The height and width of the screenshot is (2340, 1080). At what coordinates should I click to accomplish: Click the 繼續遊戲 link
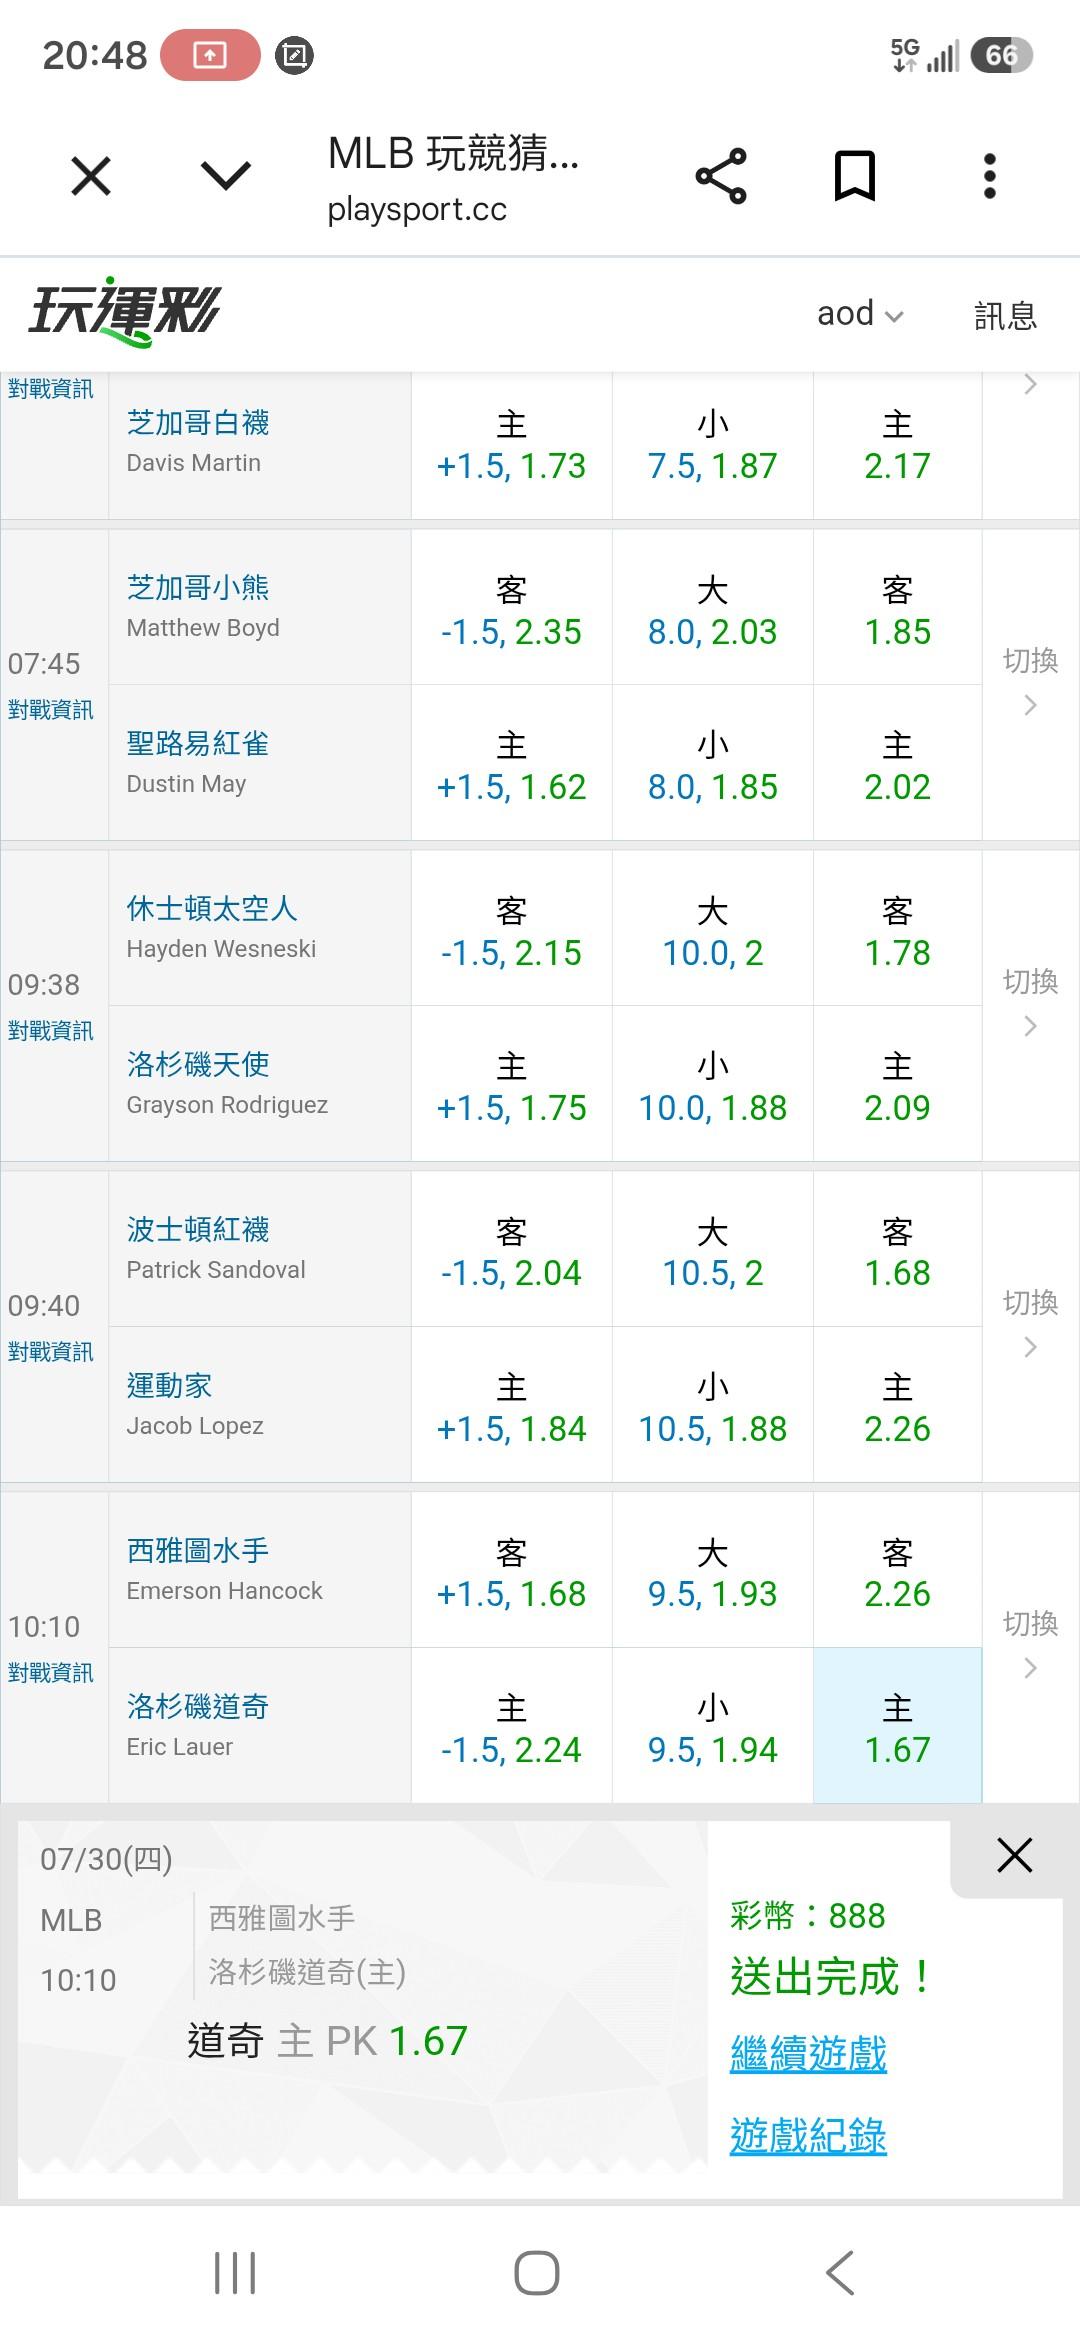tap(808, 2053)
